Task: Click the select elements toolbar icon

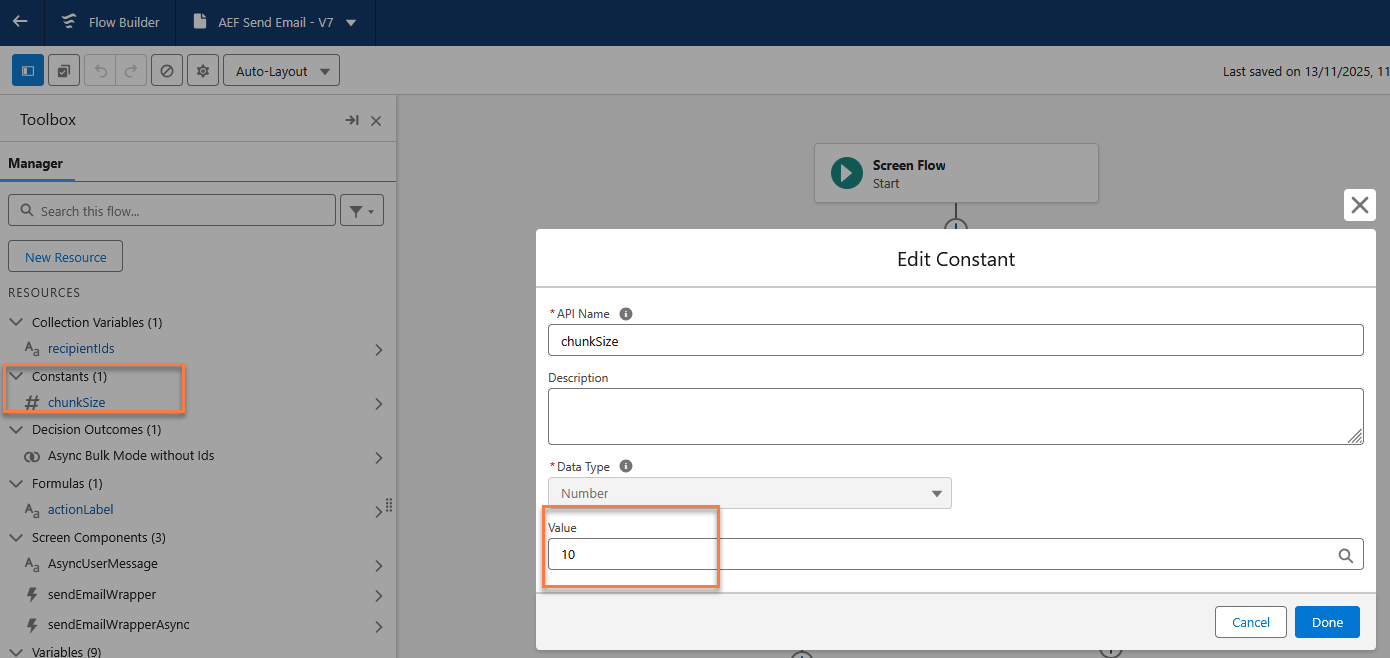Action: pyautogui.click(x=64, y=71)
